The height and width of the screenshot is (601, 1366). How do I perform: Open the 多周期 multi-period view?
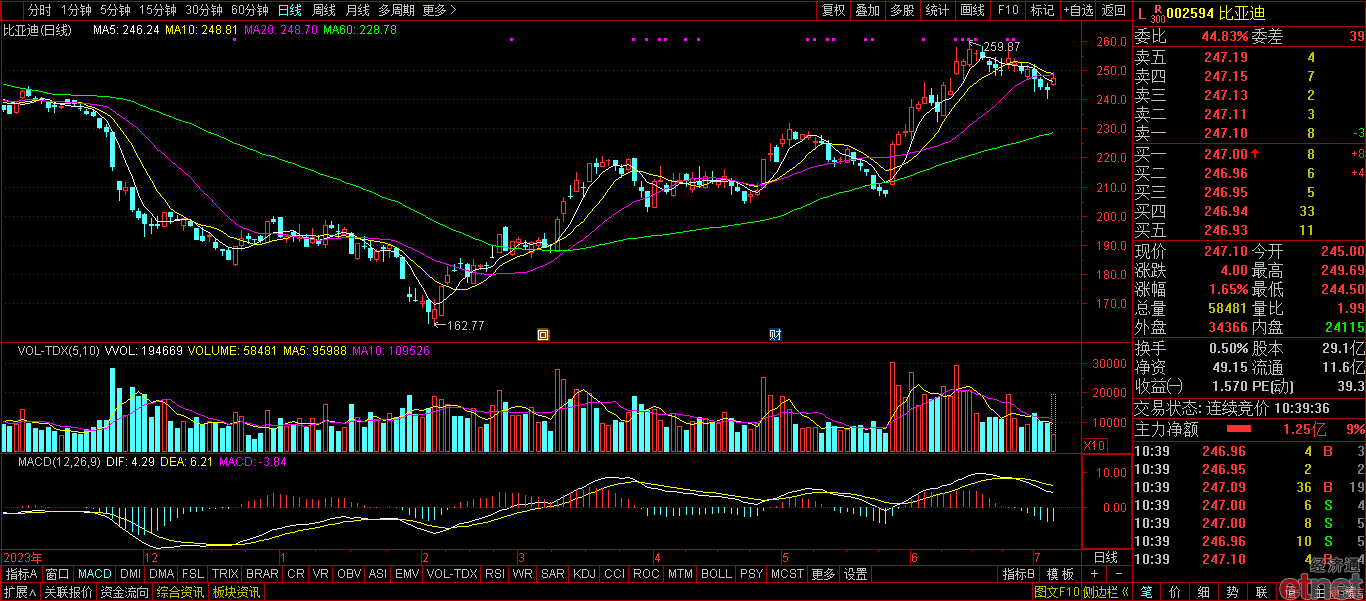(396, 10)
